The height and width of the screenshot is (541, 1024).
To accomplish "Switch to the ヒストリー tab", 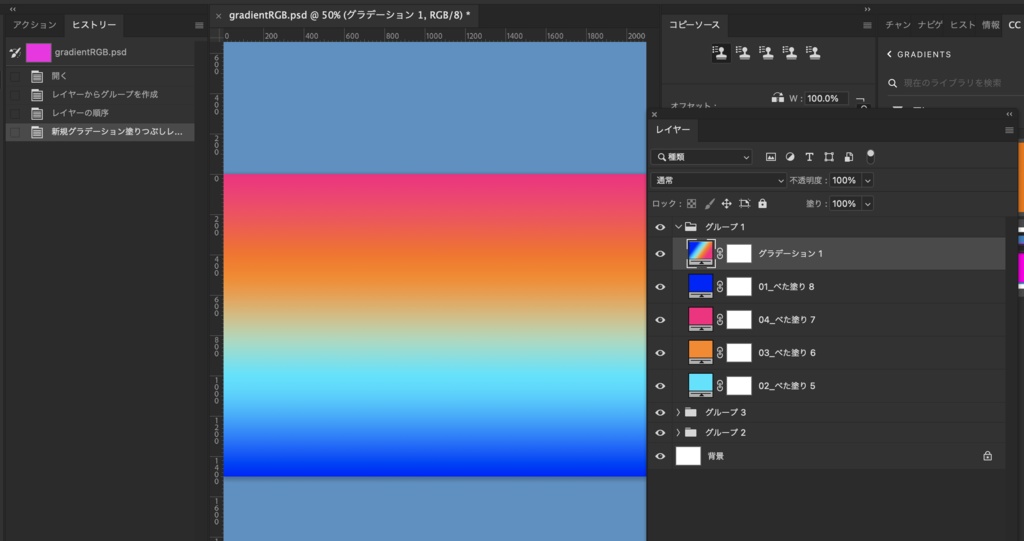I will [94, 25].
